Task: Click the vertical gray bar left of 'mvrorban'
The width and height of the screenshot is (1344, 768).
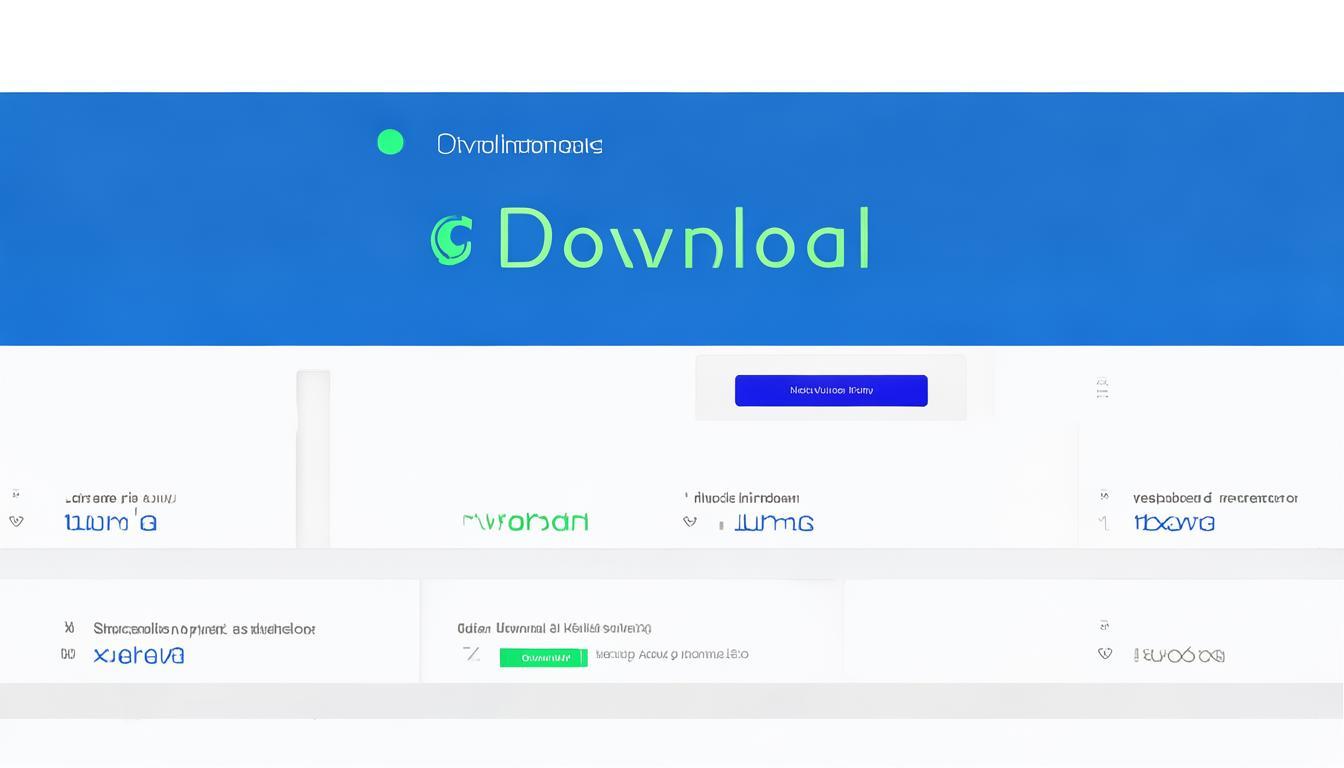Action: [313, 458]
